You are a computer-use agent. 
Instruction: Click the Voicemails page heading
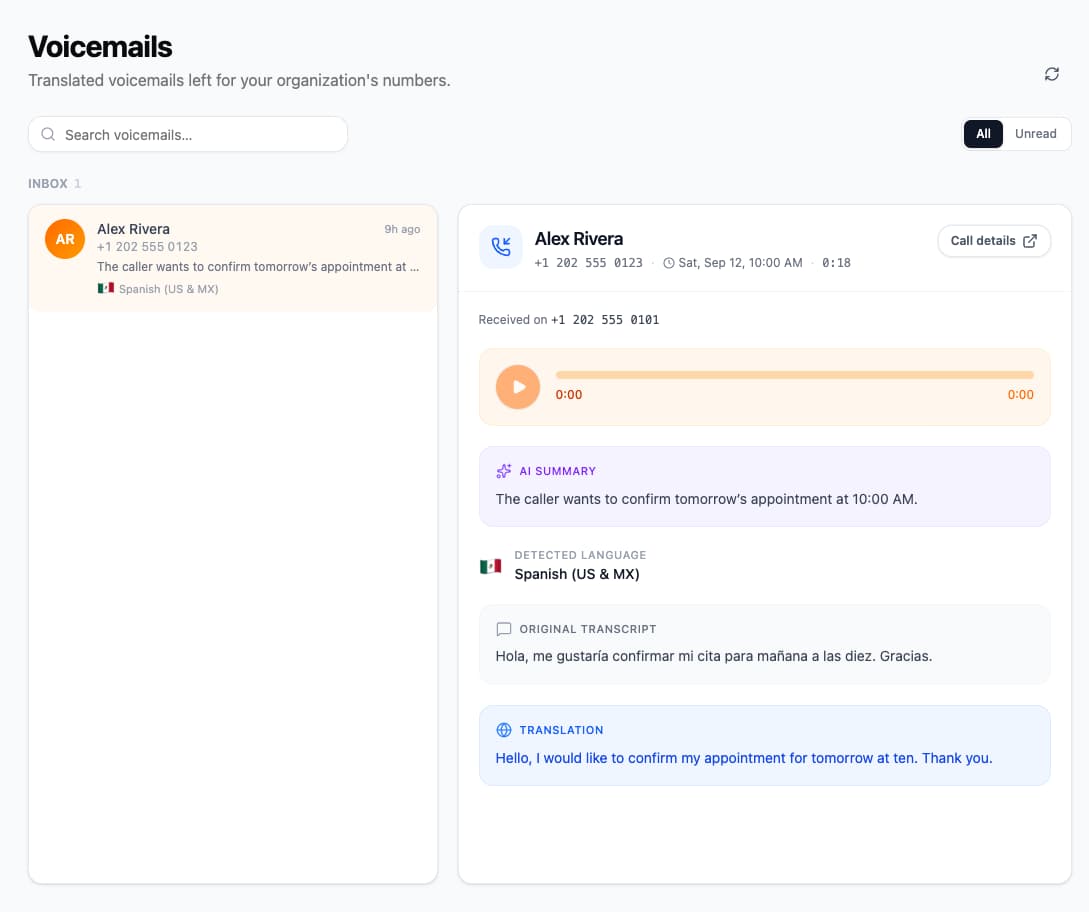(x=100, y=47)
